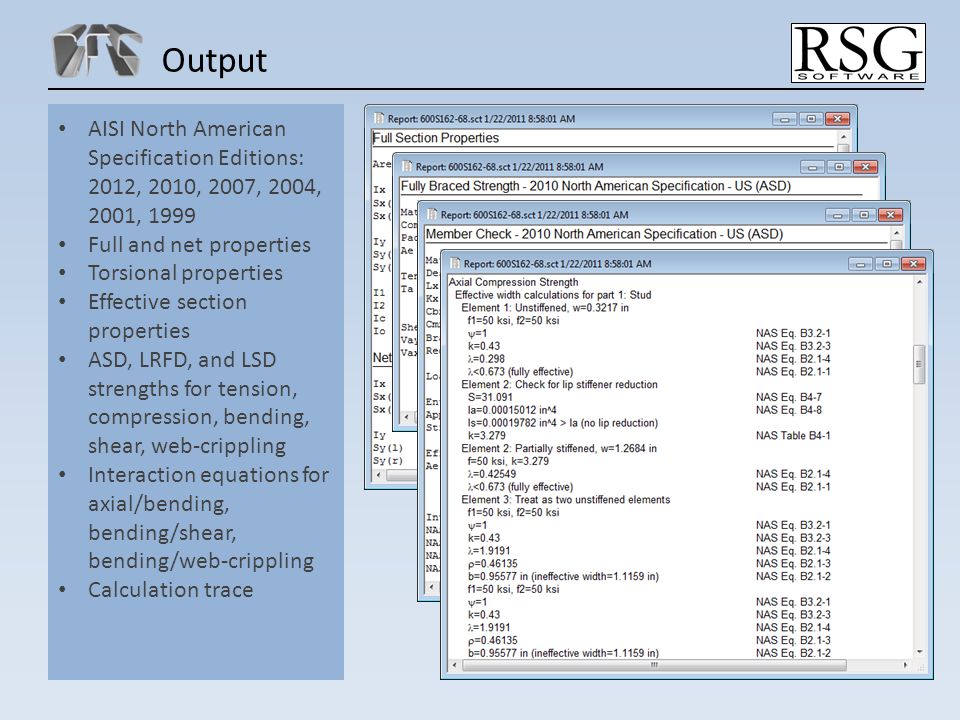Minimize the Member Check report window

pos(837,215)
